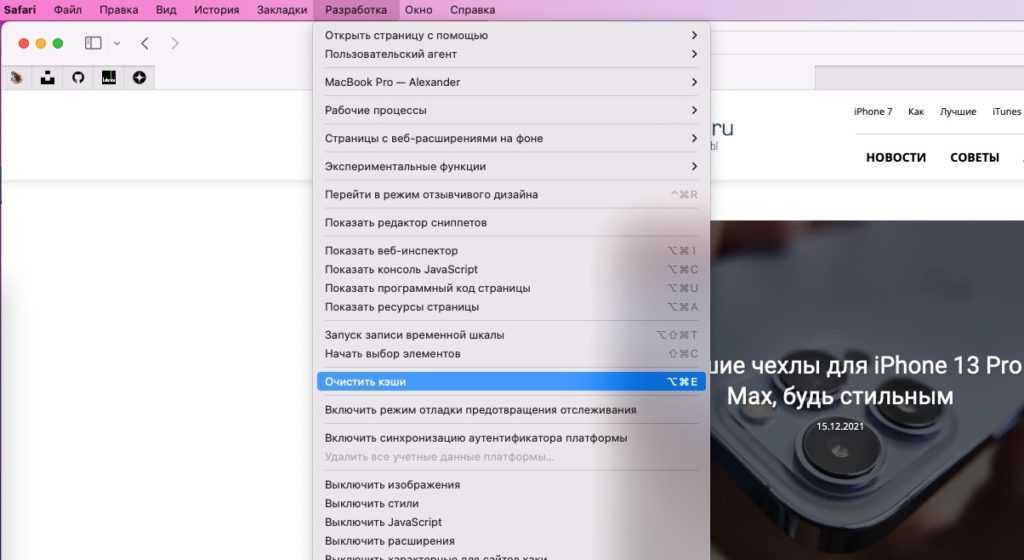Switch to the bar chart pinned tab
This screenshot has height=560, width=1024.
coord(108,77)
